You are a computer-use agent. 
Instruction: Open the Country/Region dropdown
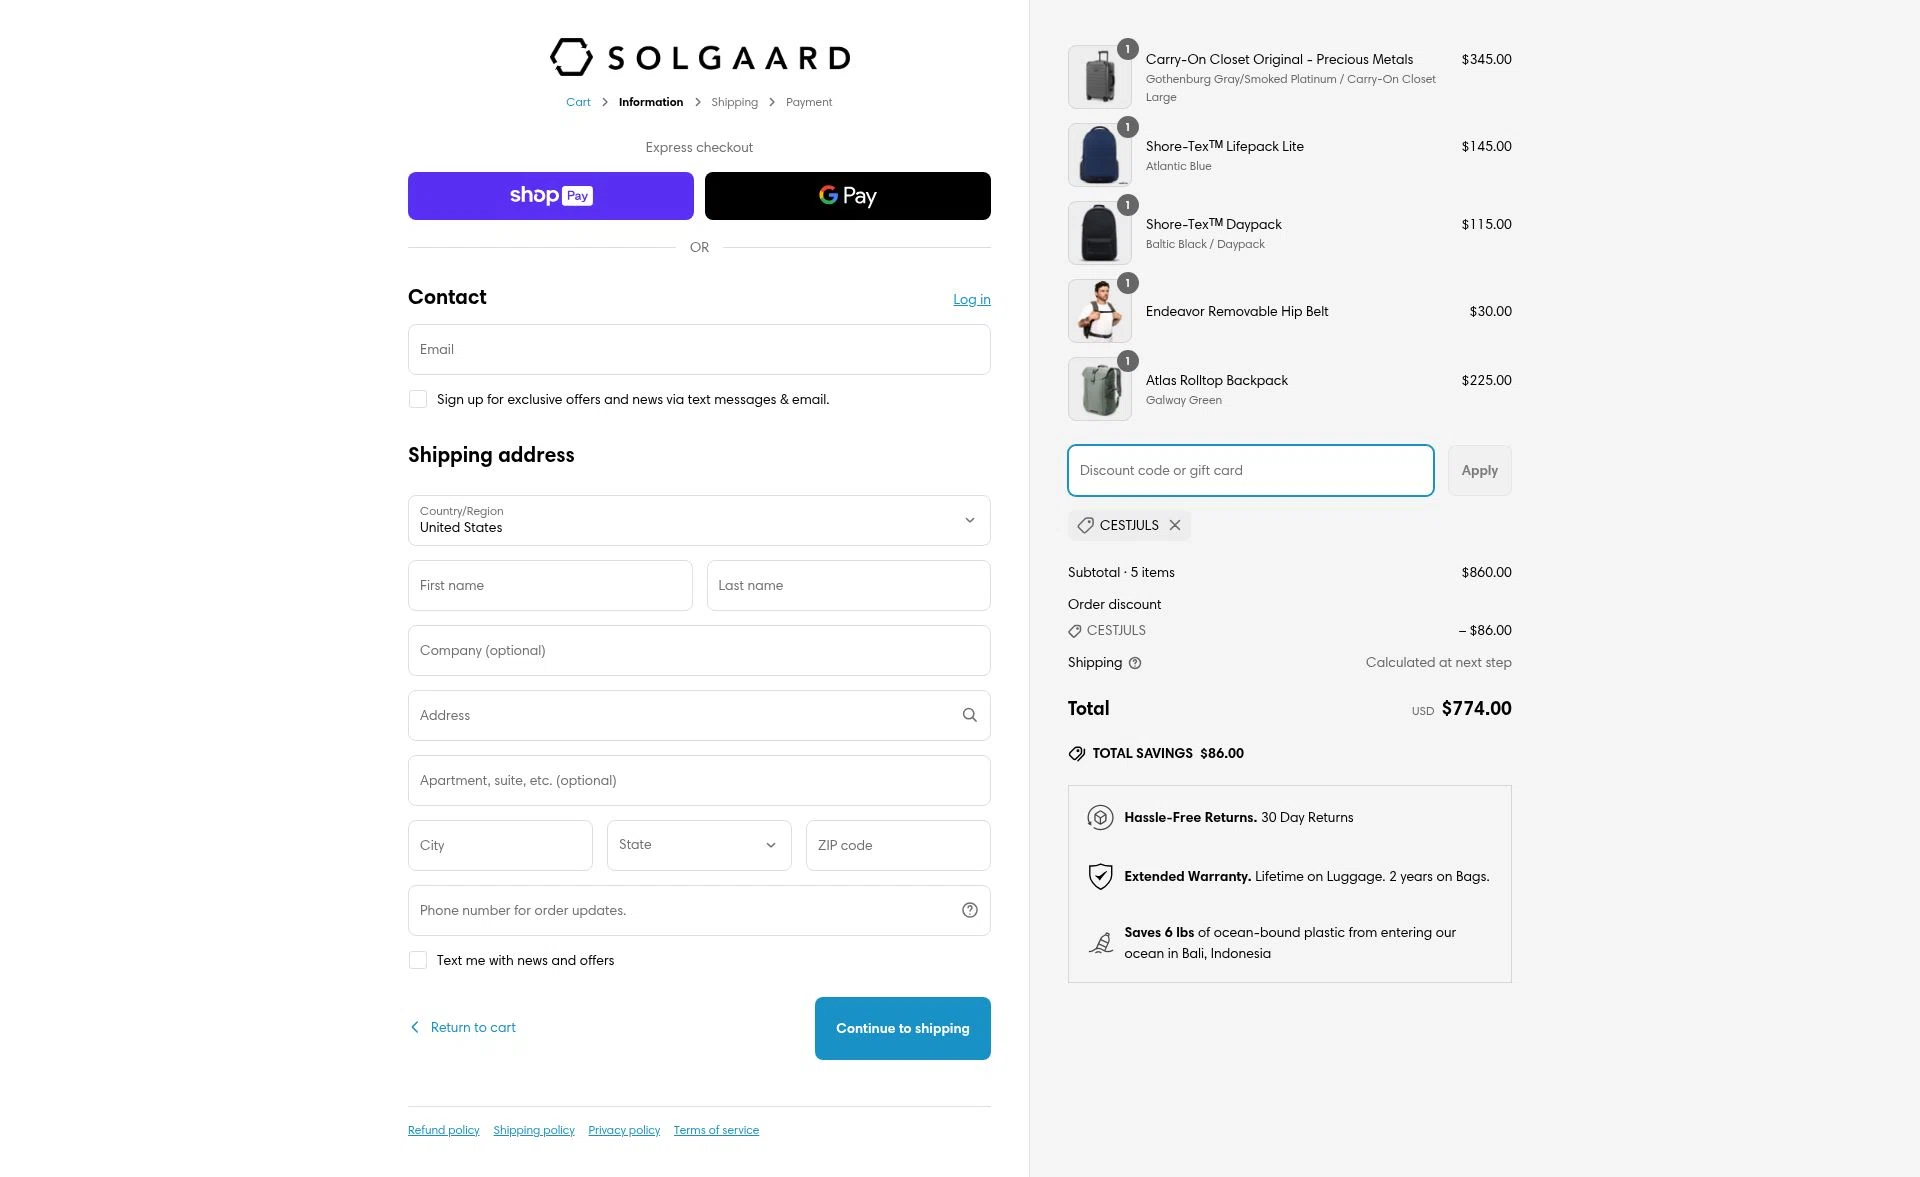[x=699, y=520]
